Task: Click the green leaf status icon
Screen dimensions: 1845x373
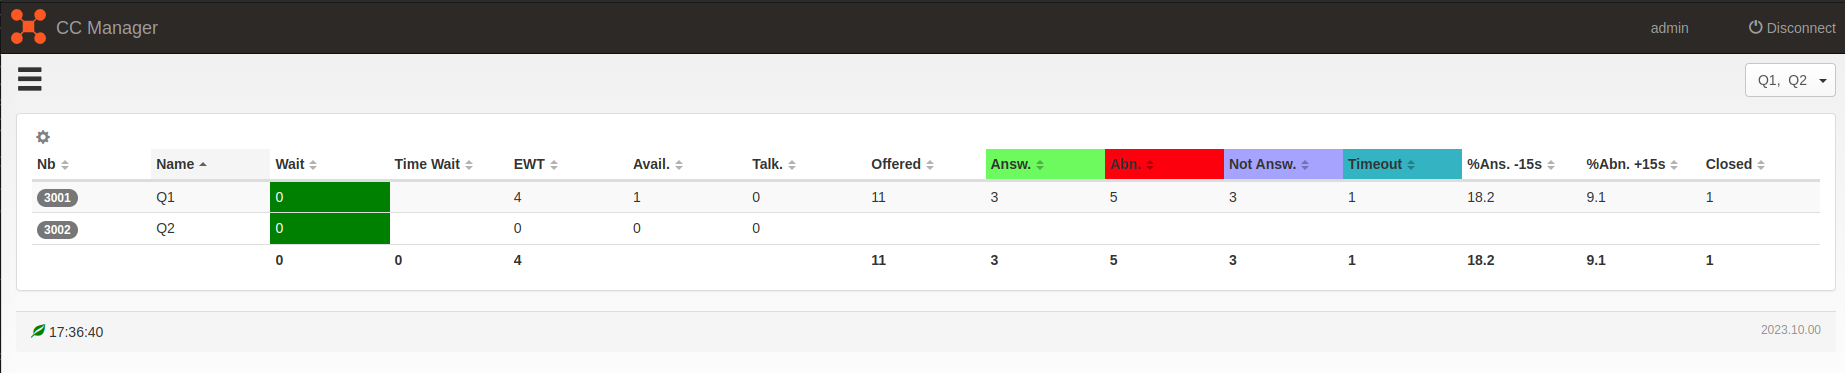Action: point(38,331)
